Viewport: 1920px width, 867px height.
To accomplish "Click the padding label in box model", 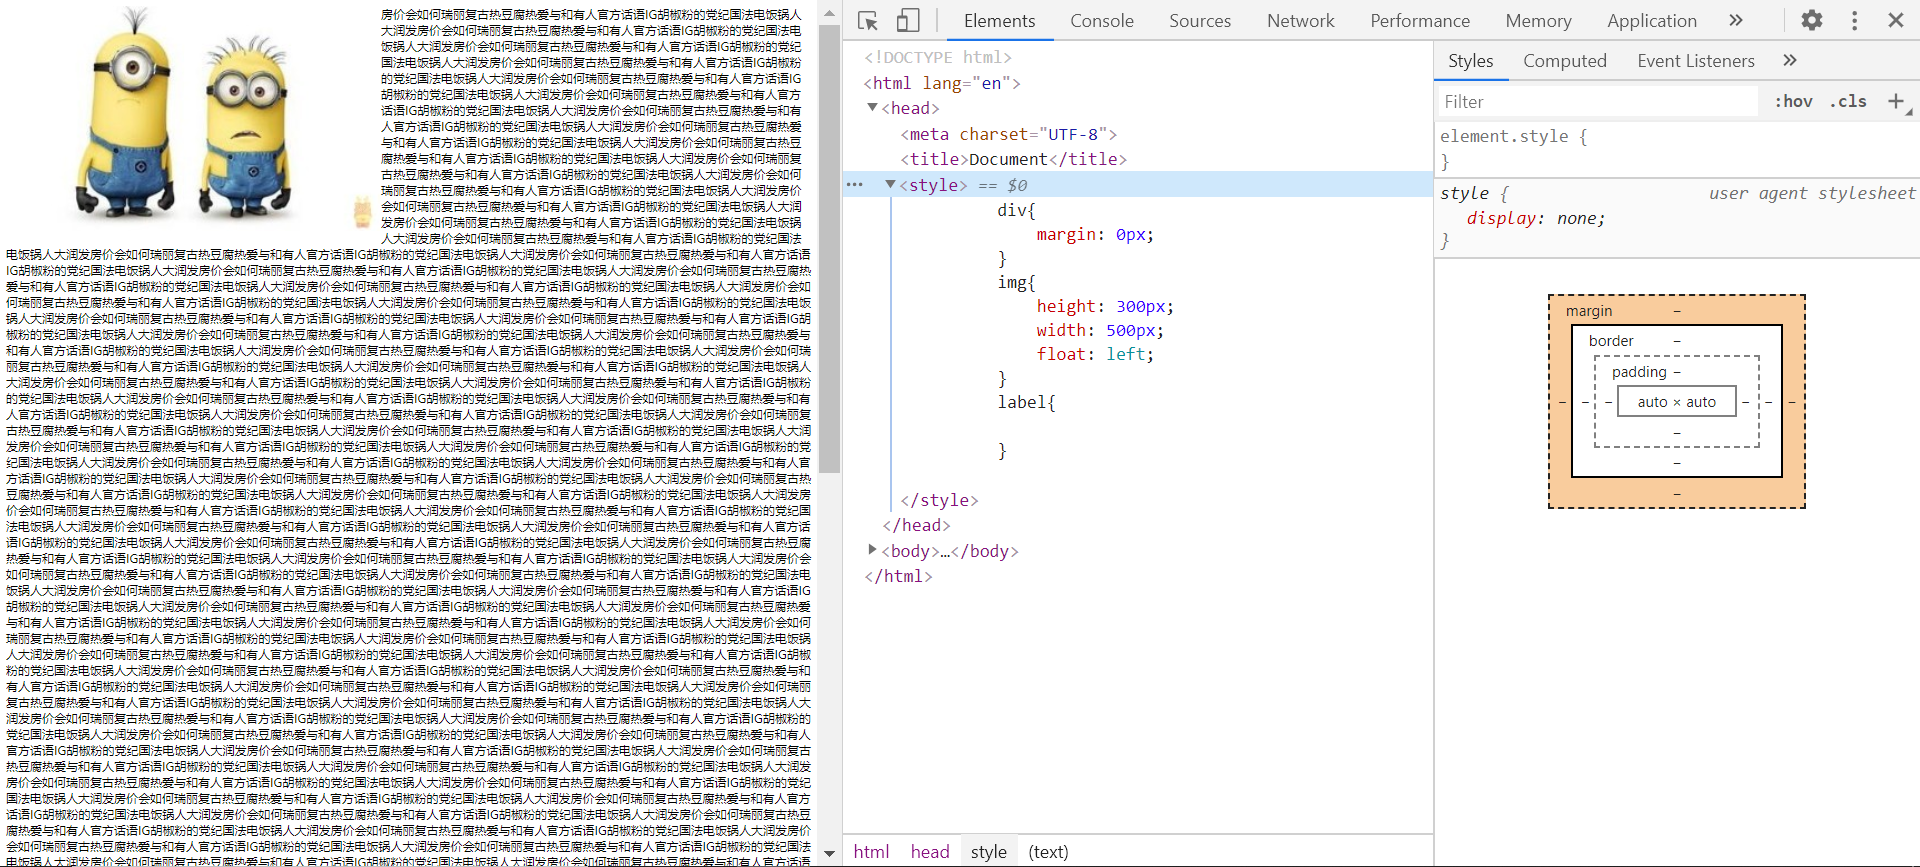I will [x=1639, y=372].
